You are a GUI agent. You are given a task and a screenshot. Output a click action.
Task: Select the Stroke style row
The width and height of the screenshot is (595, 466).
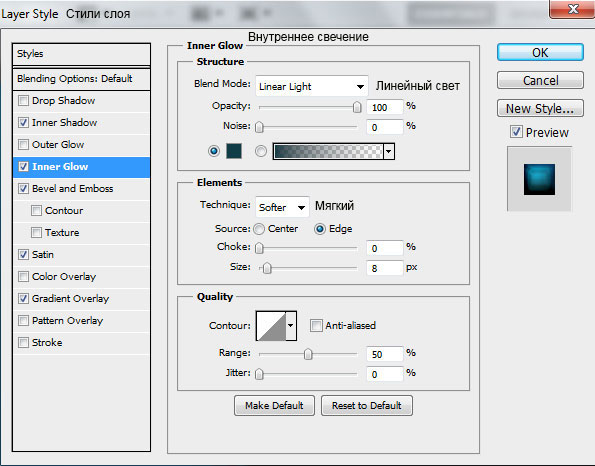[81, 343]
